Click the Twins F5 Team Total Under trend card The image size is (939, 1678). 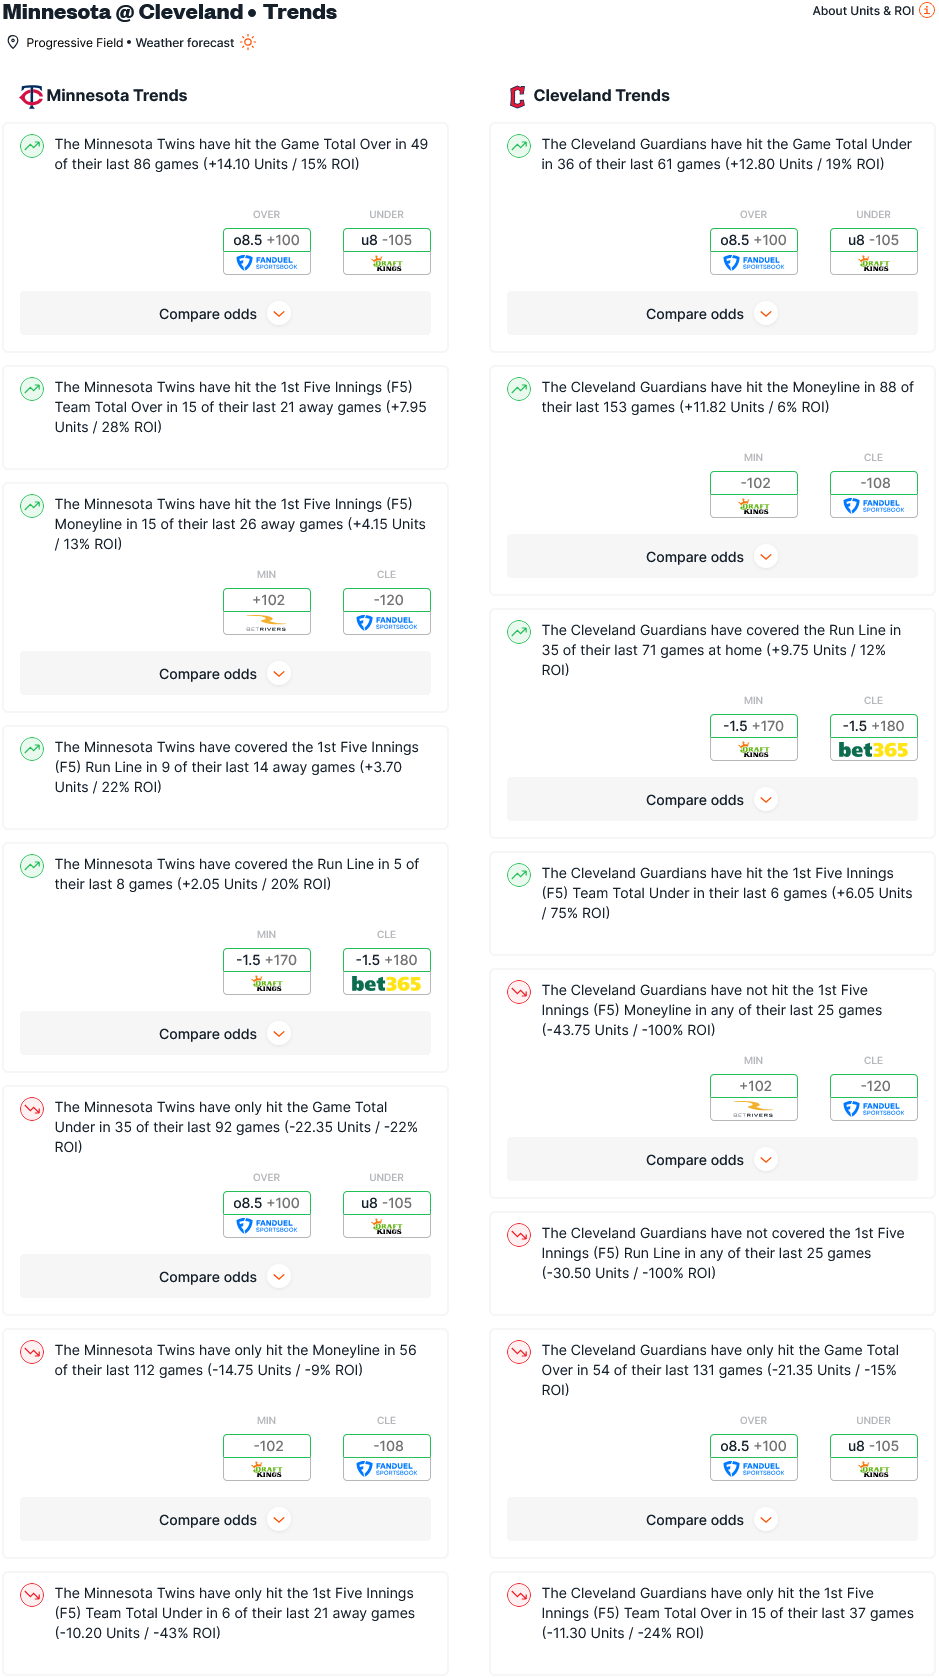tap(225, 1623)
